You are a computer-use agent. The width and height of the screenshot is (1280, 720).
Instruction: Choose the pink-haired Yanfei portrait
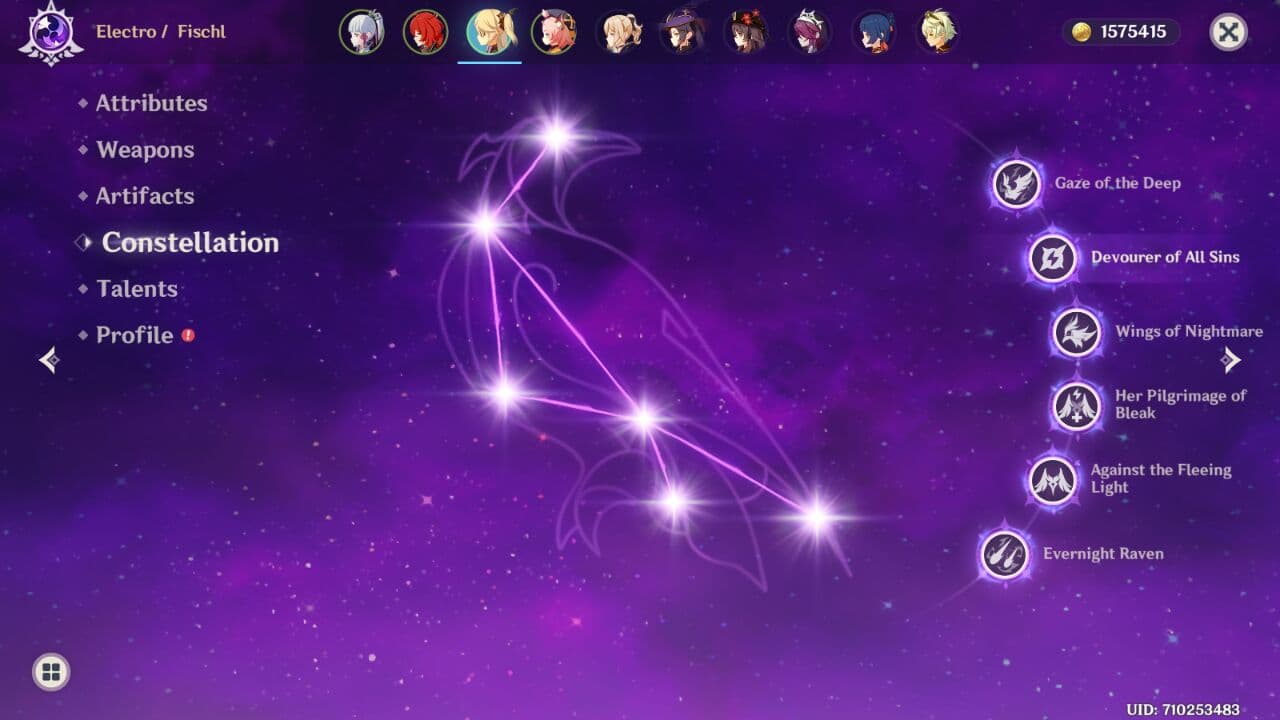click(553, 32)
